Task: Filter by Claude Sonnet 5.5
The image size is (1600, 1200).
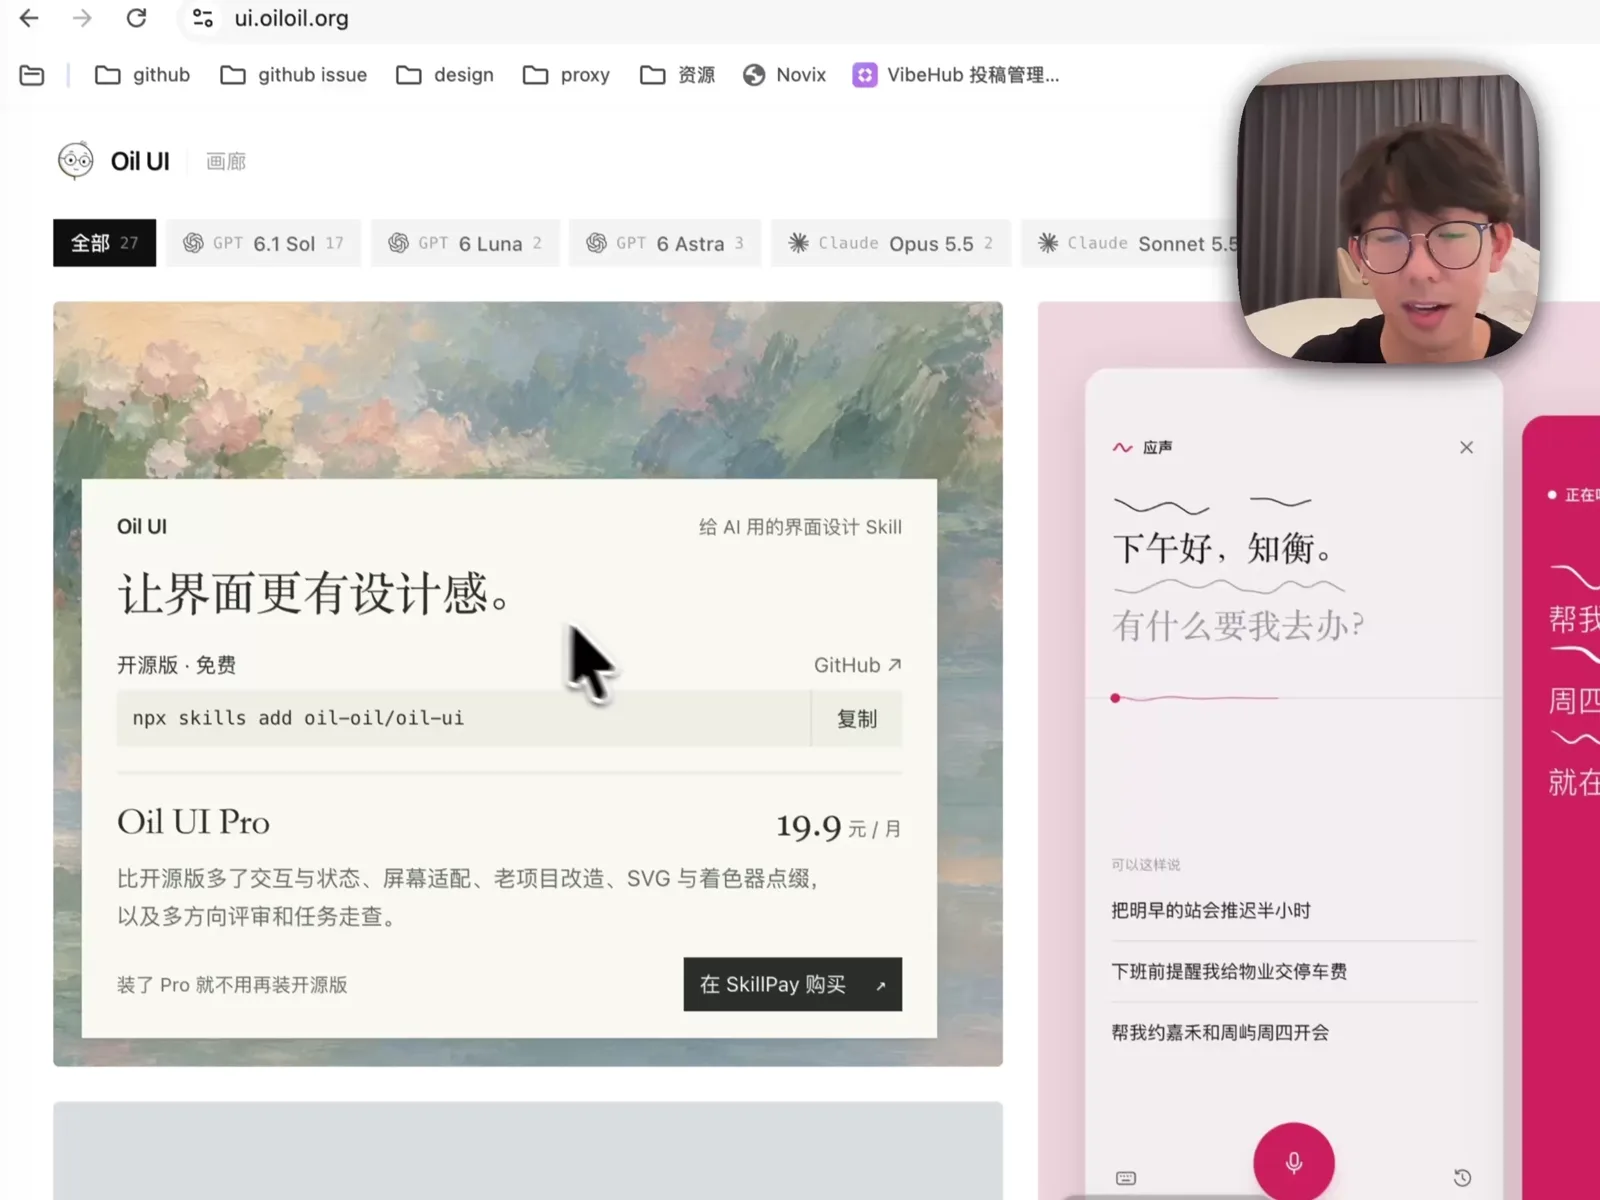Action: (x=1130, y=243)
